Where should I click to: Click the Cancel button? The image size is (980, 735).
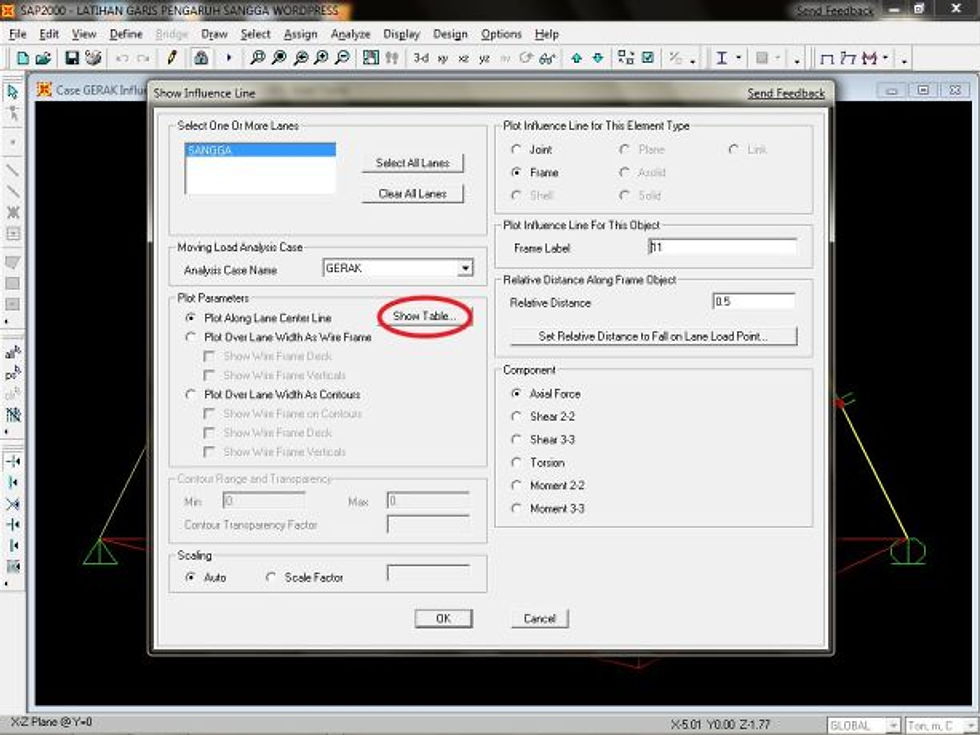539,618
